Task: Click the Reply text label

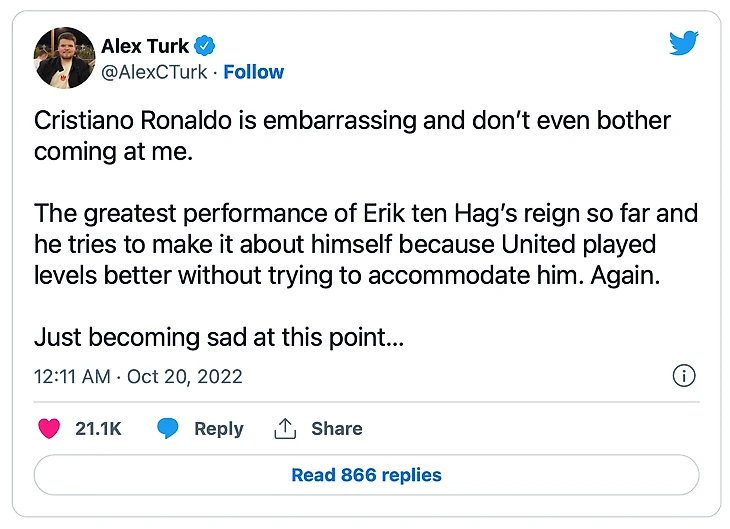Action: pyautogui.click(x=219, y=428)
